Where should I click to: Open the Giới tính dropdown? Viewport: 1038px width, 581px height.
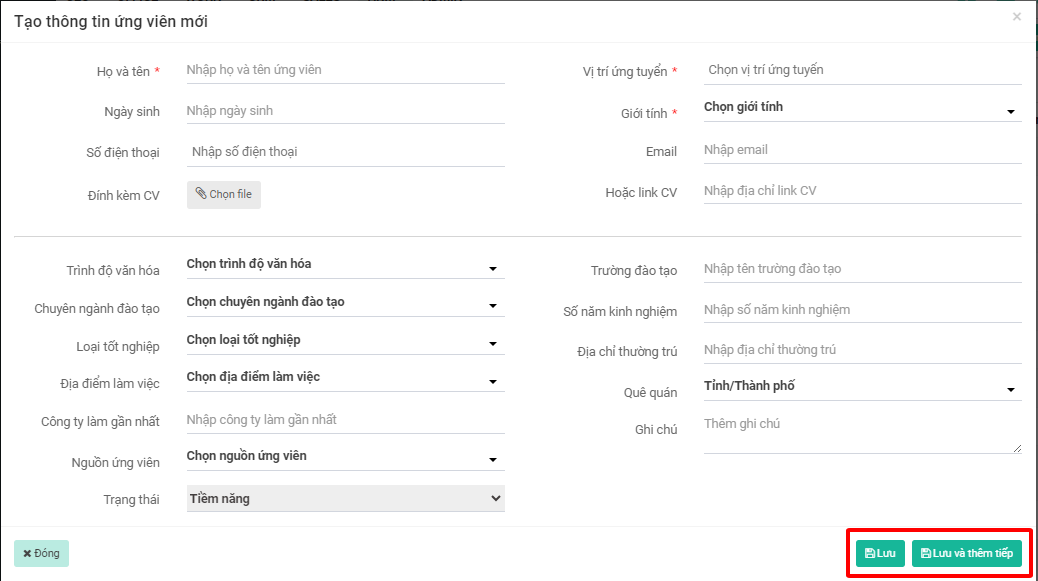pyautogui.click(x=861, y=108)
